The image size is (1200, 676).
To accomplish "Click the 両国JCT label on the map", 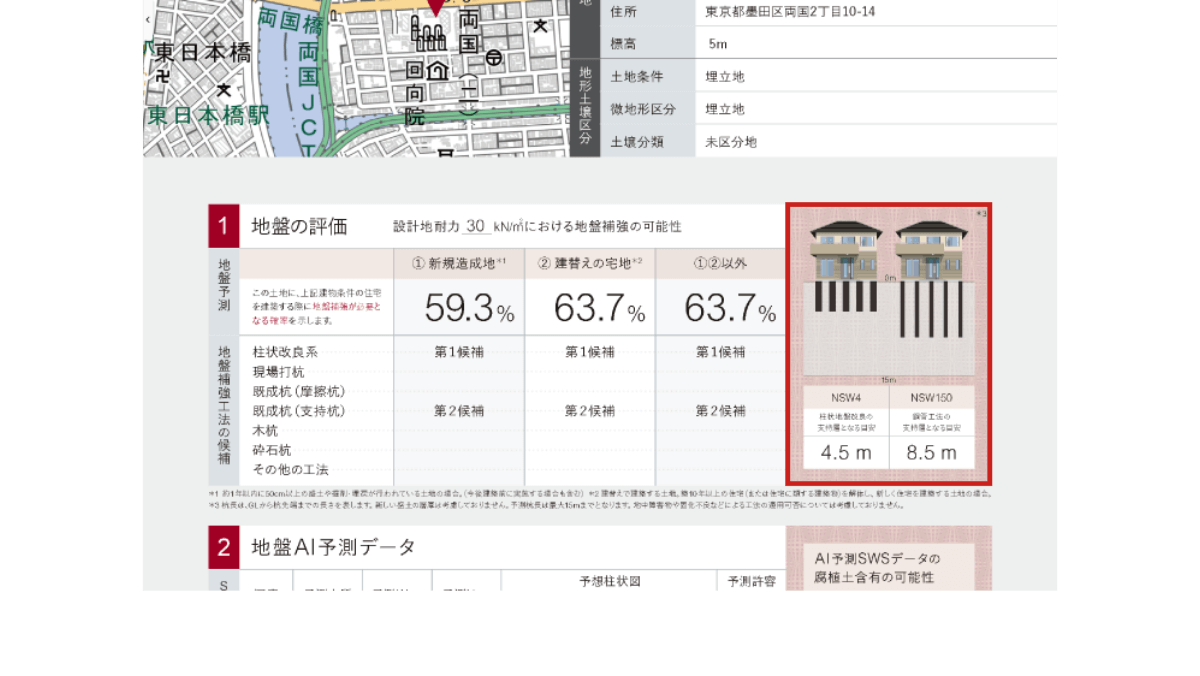I will 308,100.
